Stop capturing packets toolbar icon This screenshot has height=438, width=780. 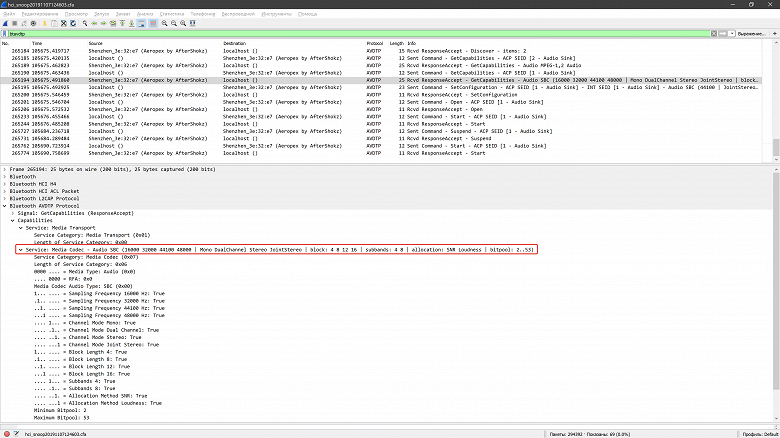tap(14, 23)
